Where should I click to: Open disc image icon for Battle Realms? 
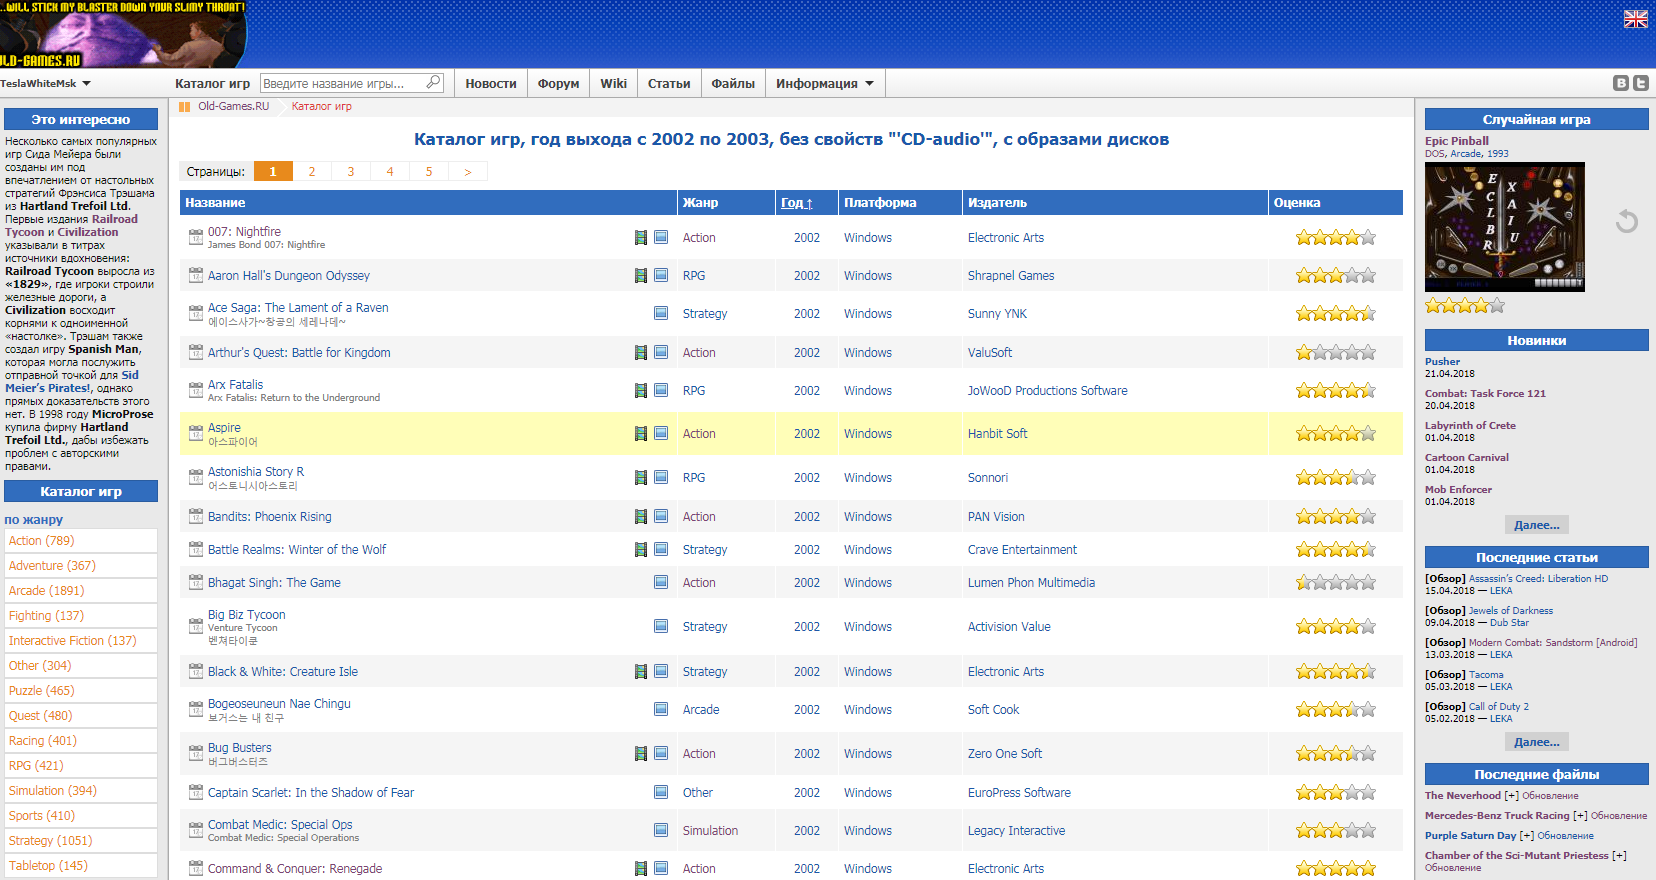pyautogui.click(x=661, y=549)
